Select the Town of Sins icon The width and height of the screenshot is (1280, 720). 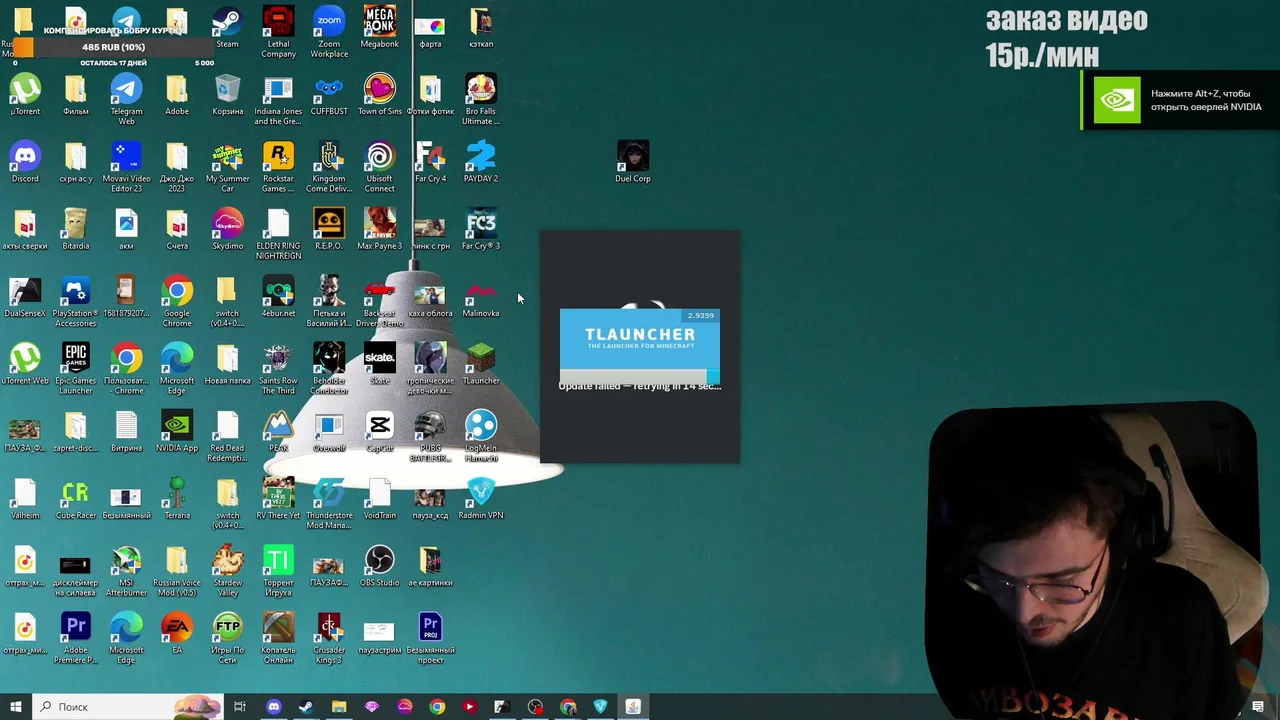pyautogui.click(x=379, y=95)
